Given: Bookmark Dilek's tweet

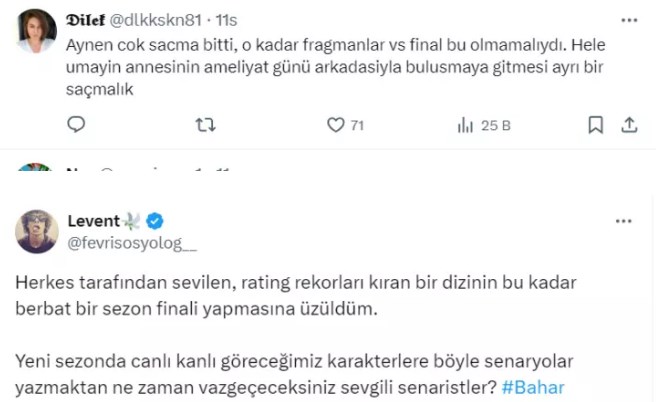Looking at the screenshot, I should click(596, 125).
